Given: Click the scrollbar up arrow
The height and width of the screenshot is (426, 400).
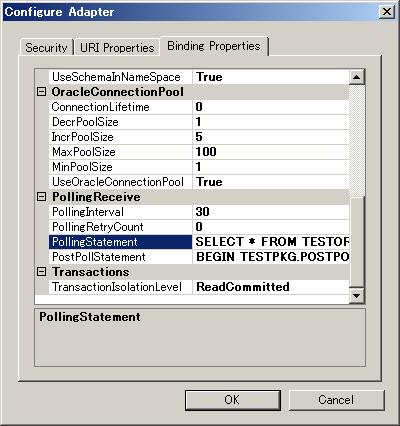Looking at the screenshot, I should click(x=357, y=77).
